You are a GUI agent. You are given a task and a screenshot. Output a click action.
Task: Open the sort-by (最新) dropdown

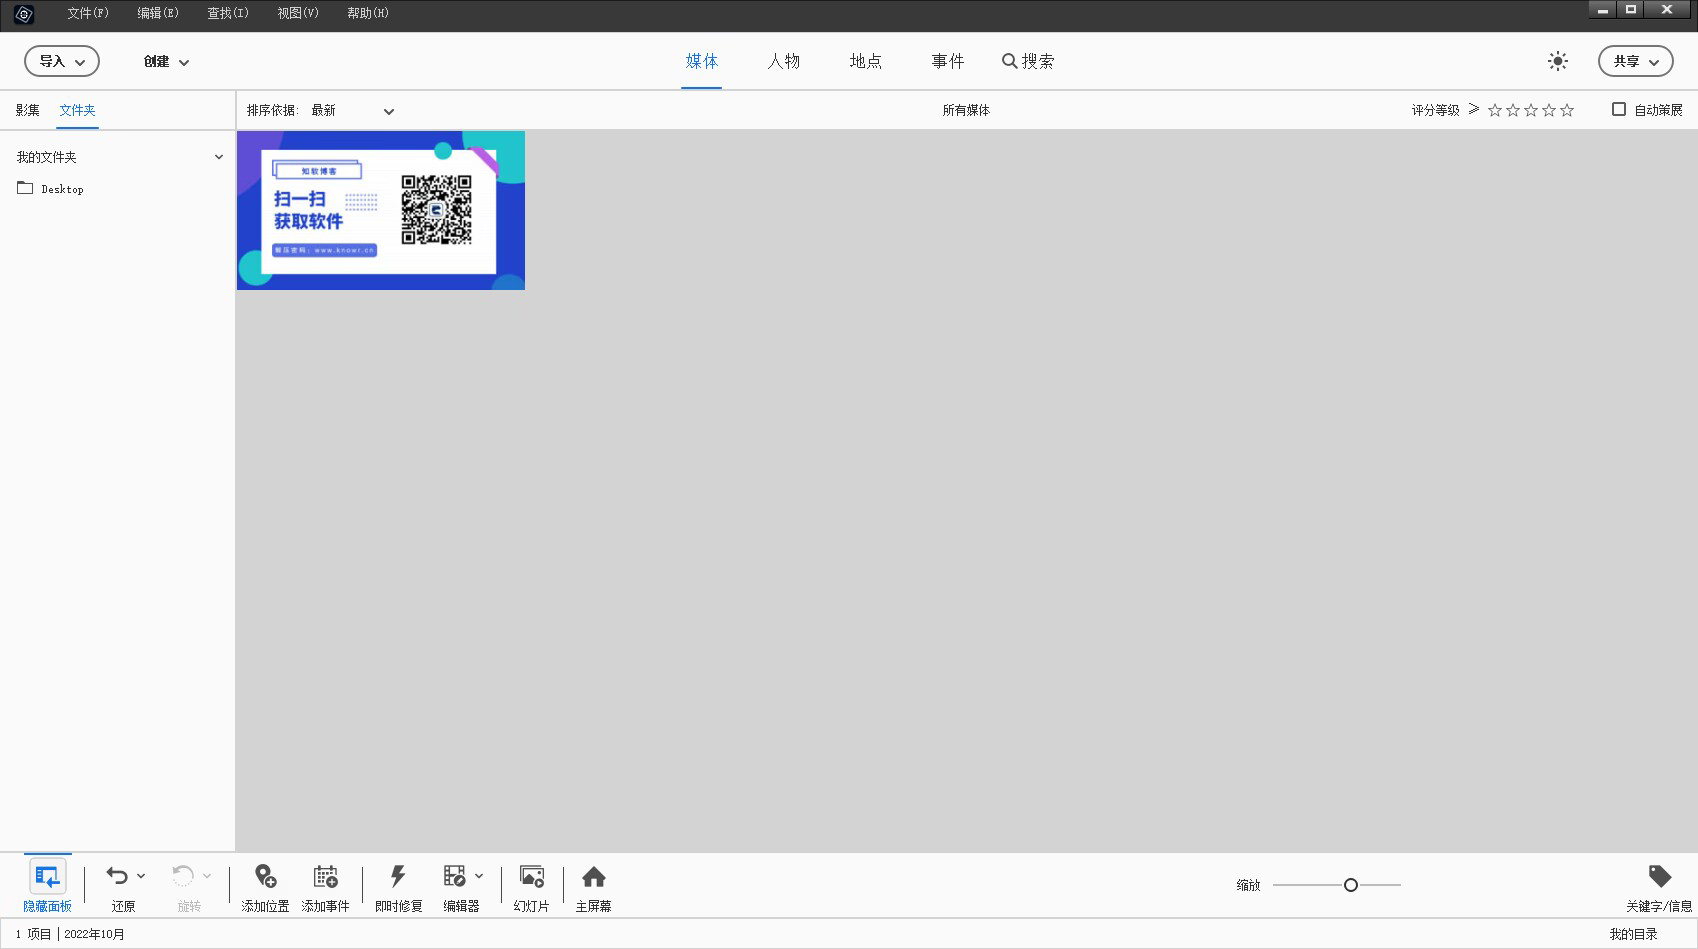[352, 110]
